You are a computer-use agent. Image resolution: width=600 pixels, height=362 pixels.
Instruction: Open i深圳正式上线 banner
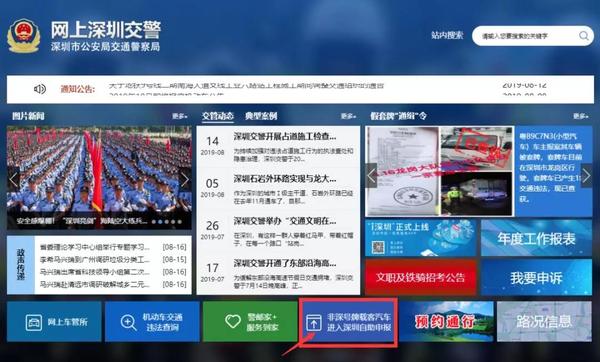pyautogui.click(x=421, y=238)
